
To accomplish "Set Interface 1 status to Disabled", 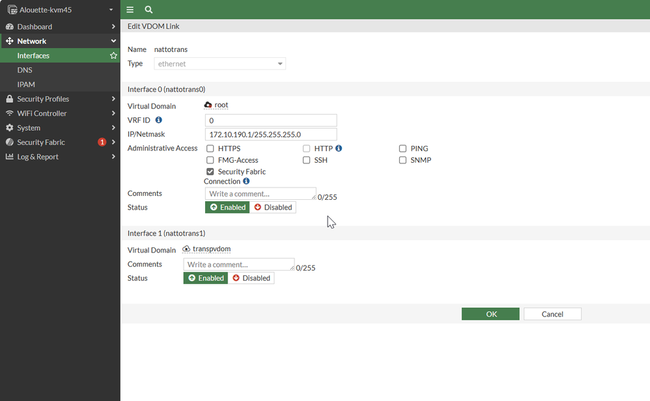I will point(251,278).
